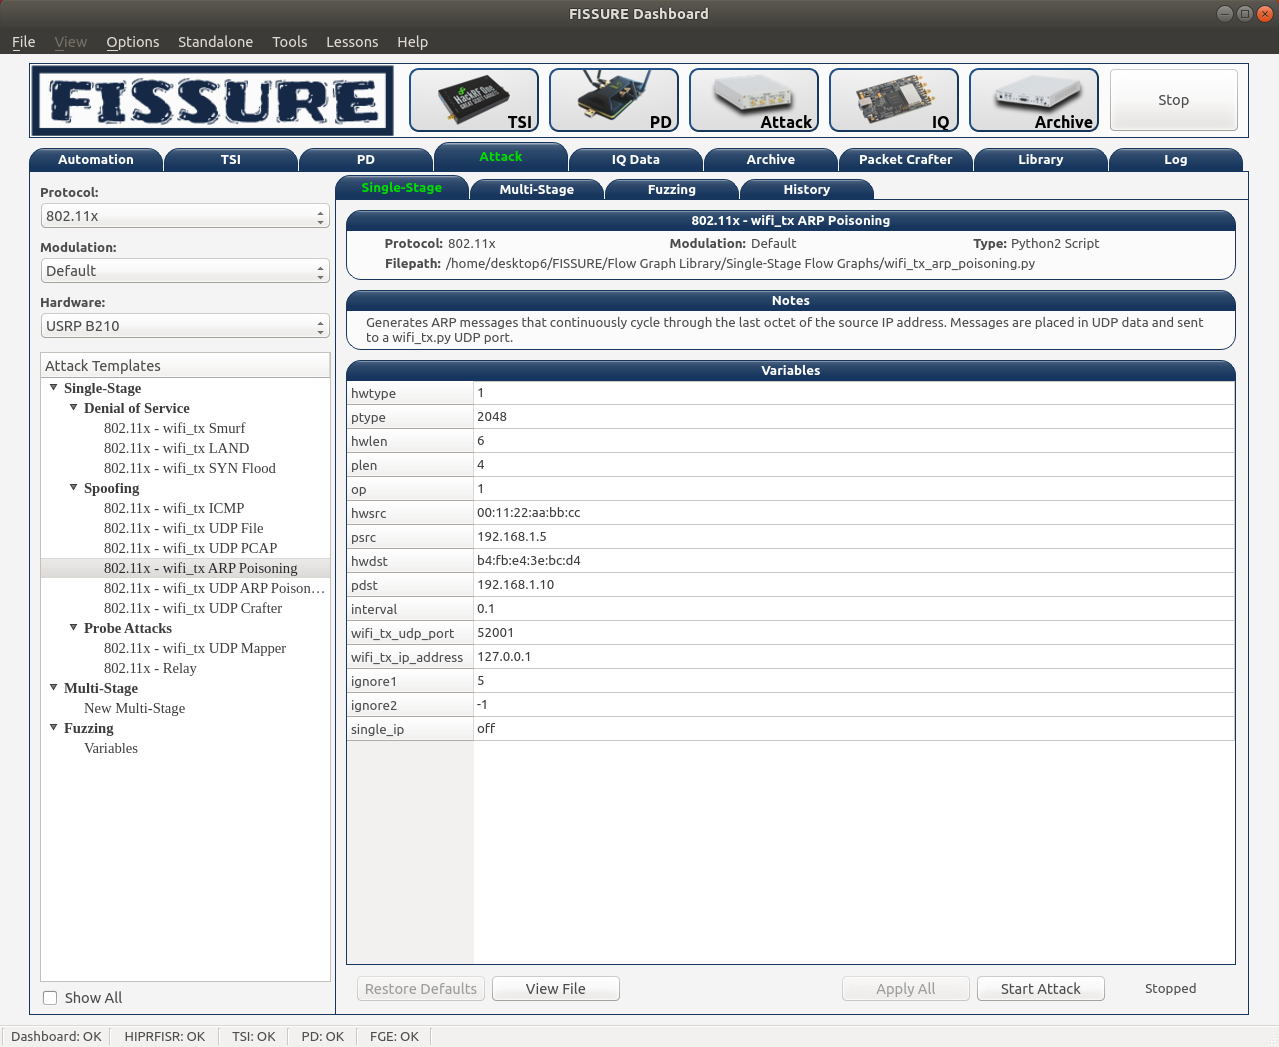Screen dimensions: 1279x1047
Task: Click the hwdst value b4:fb:e4:3e:bc:d4
Action: point(854,561)
